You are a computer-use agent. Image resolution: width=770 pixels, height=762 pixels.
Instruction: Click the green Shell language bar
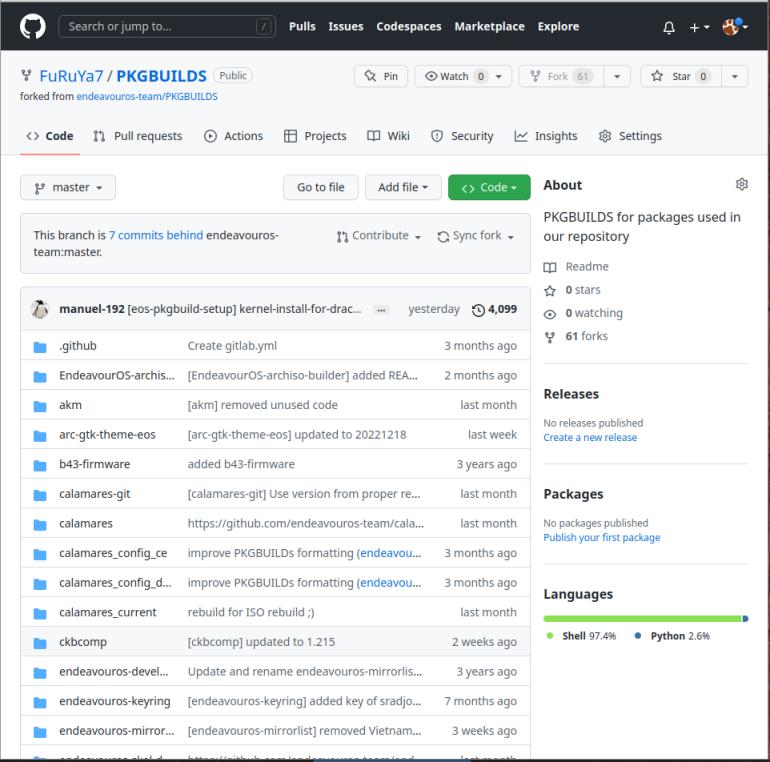642,619
